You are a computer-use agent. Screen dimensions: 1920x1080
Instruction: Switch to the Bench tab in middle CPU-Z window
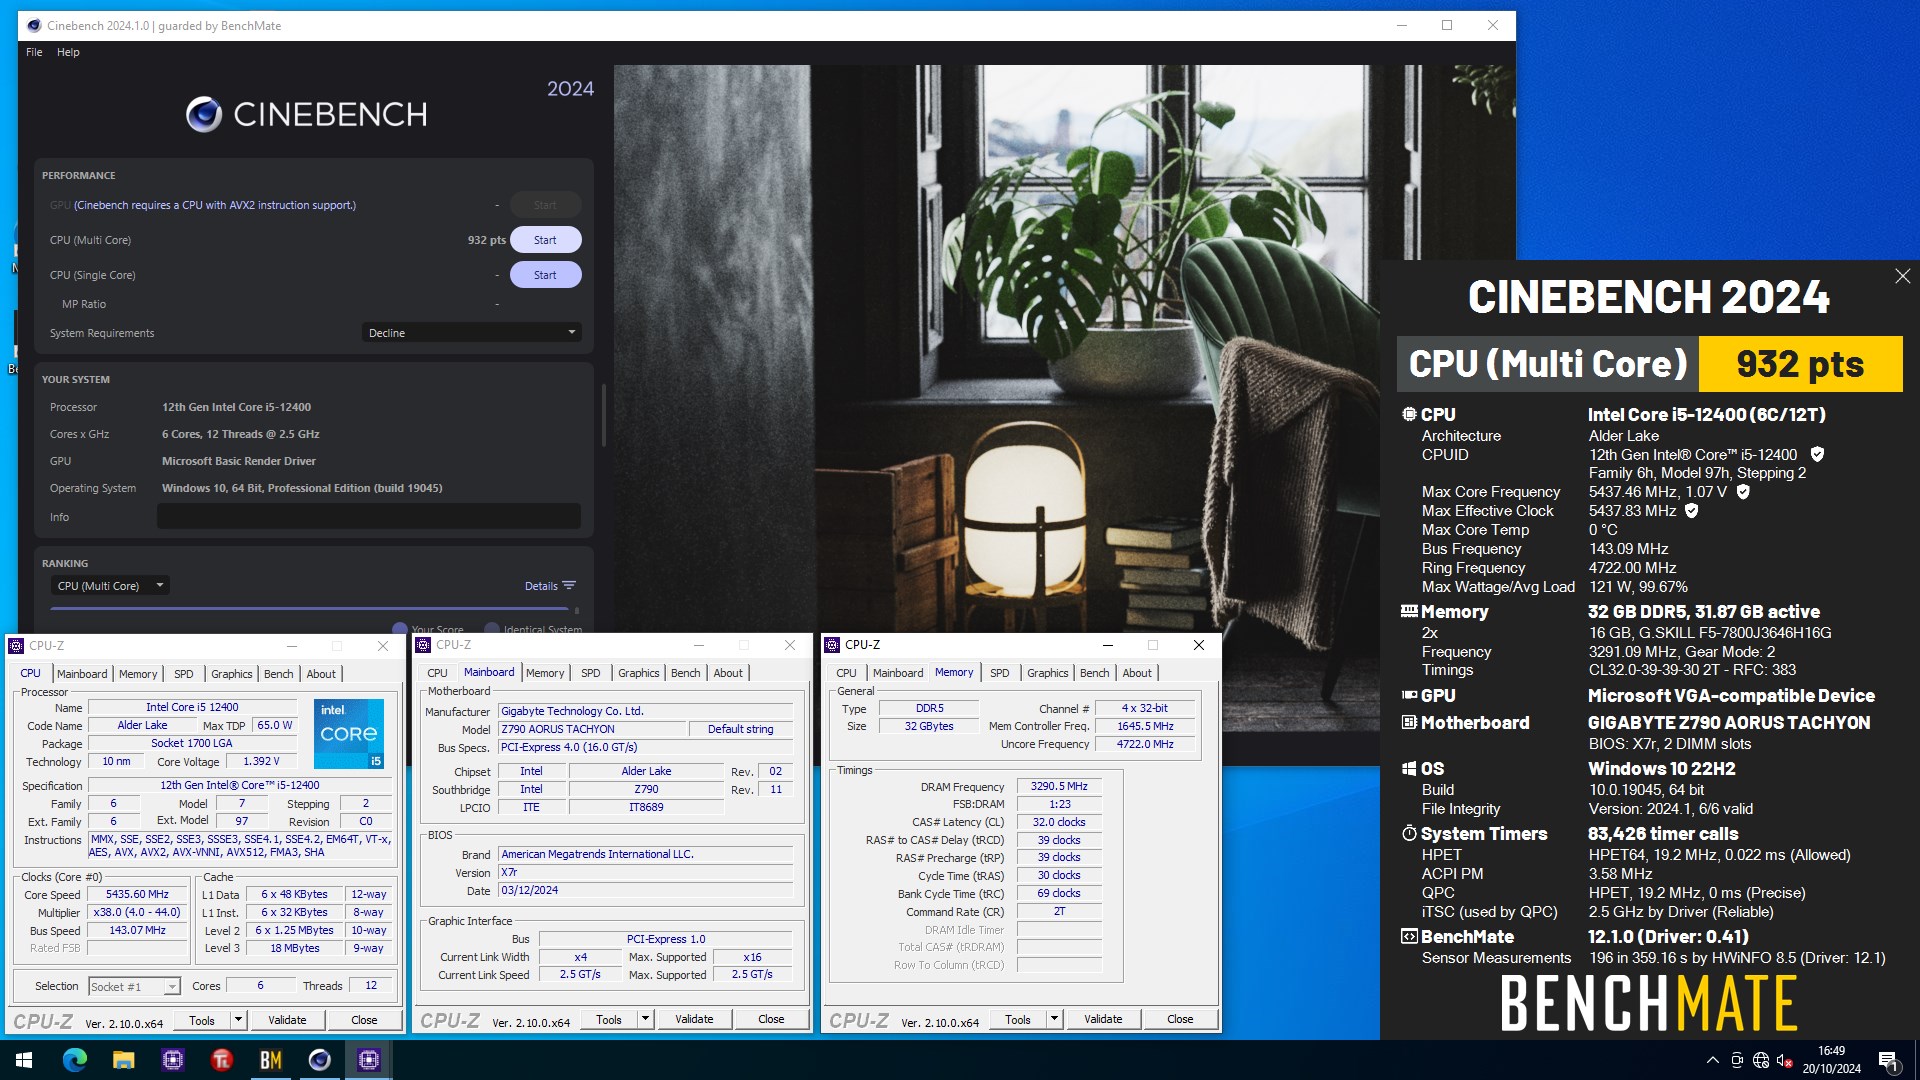[x=685, y=673]
